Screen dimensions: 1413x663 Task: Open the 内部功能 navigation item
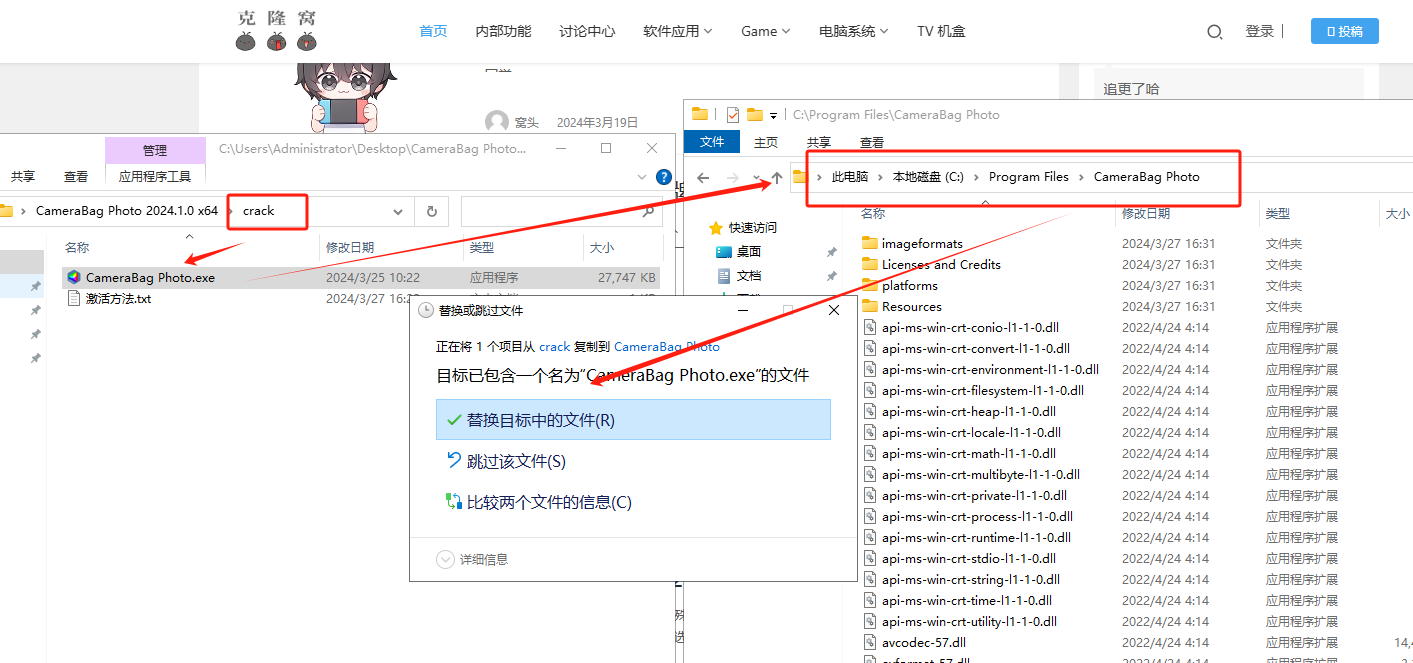pos(503,31)
